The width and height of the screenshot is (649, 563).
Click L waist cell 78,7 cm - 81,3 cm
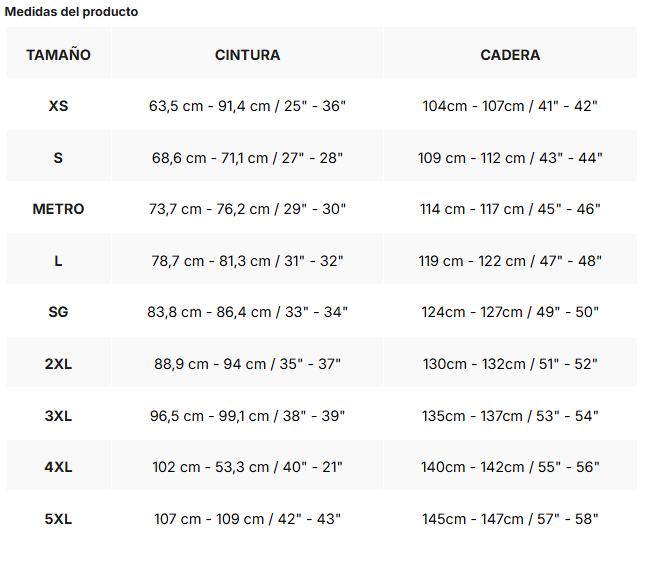click(248, 261)
